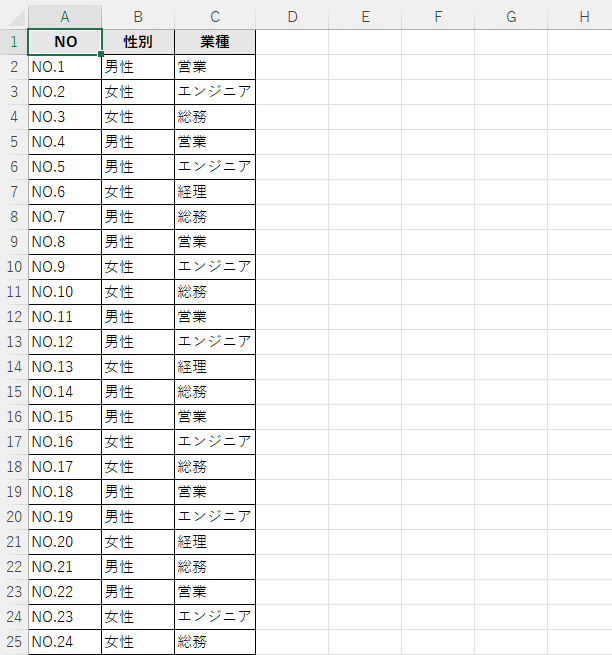Screen dimensions: 612x655
Task: Click cell containing NO.19
Action: click(x=65, y=517)
